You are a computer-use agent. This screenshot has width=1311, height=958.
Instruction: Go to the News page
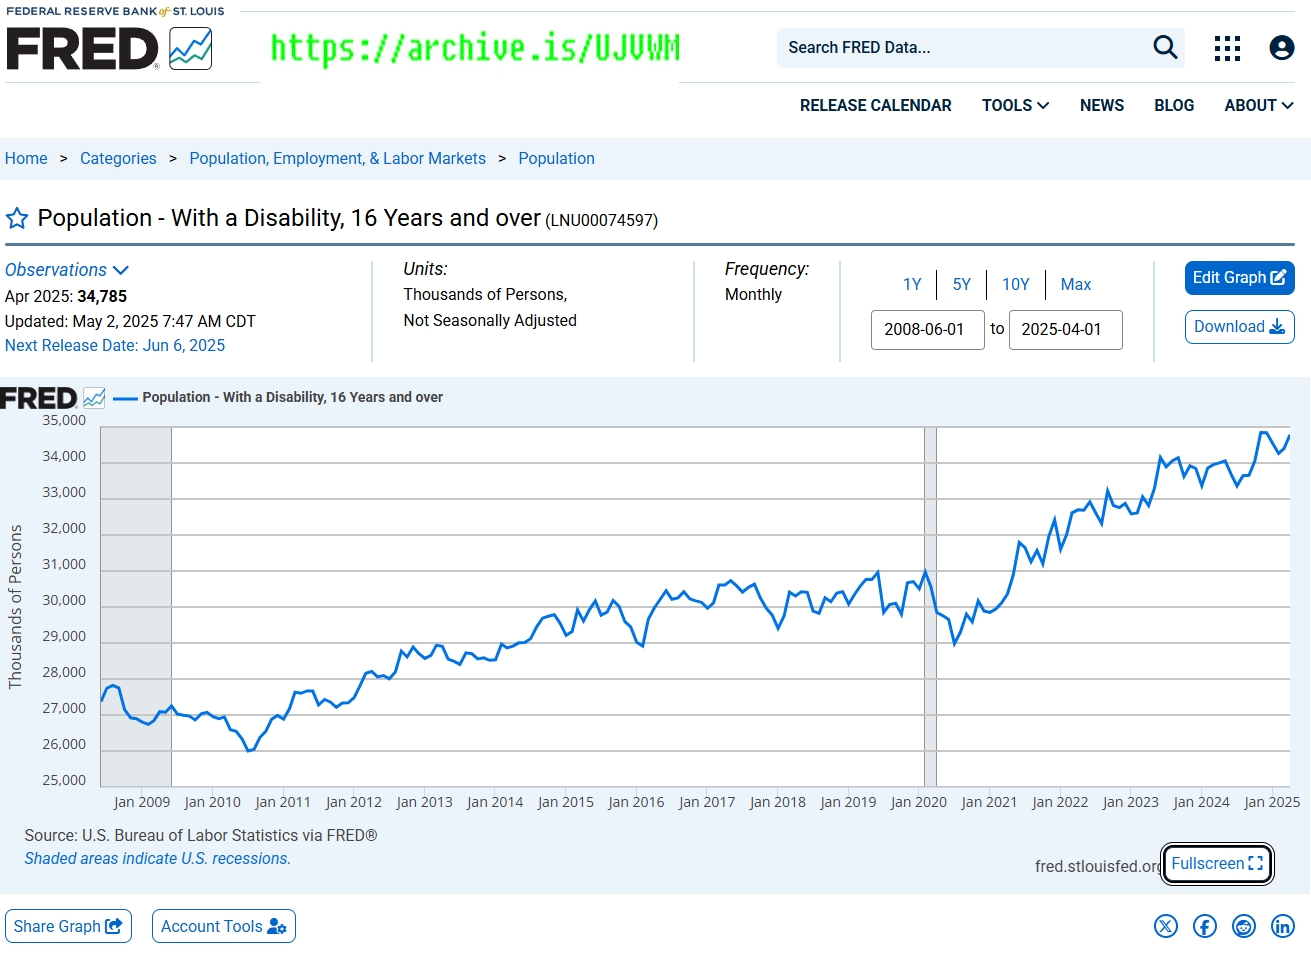click(x=1102, y=105)
